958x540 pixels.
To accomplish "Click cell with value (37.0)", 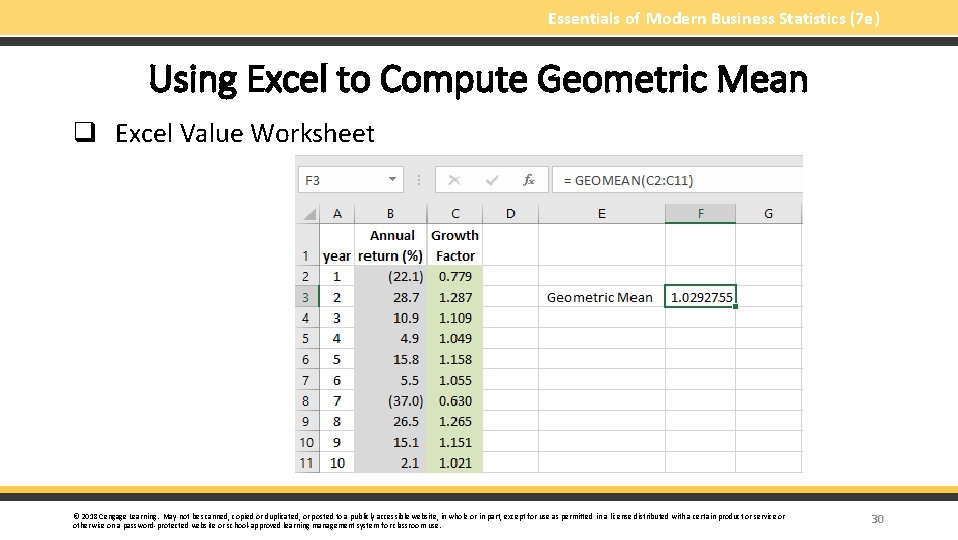I will pyautogui.click(x=390, y=401).
